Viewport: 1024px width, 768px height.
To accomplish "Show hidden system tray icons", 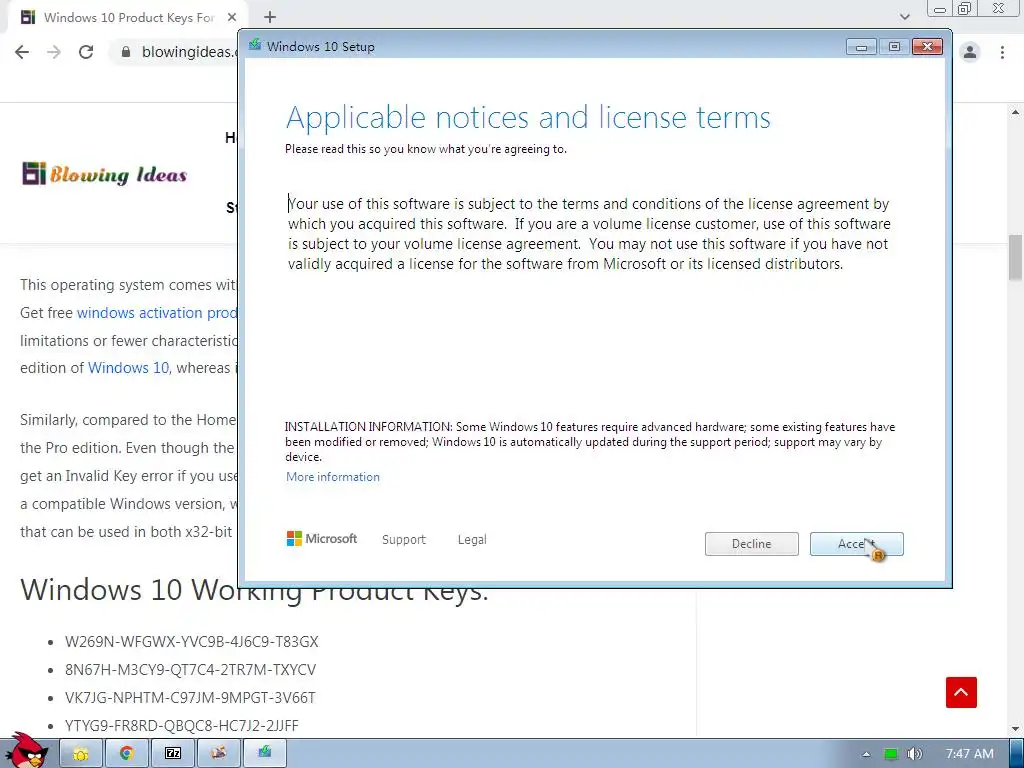I will point(866,754).
